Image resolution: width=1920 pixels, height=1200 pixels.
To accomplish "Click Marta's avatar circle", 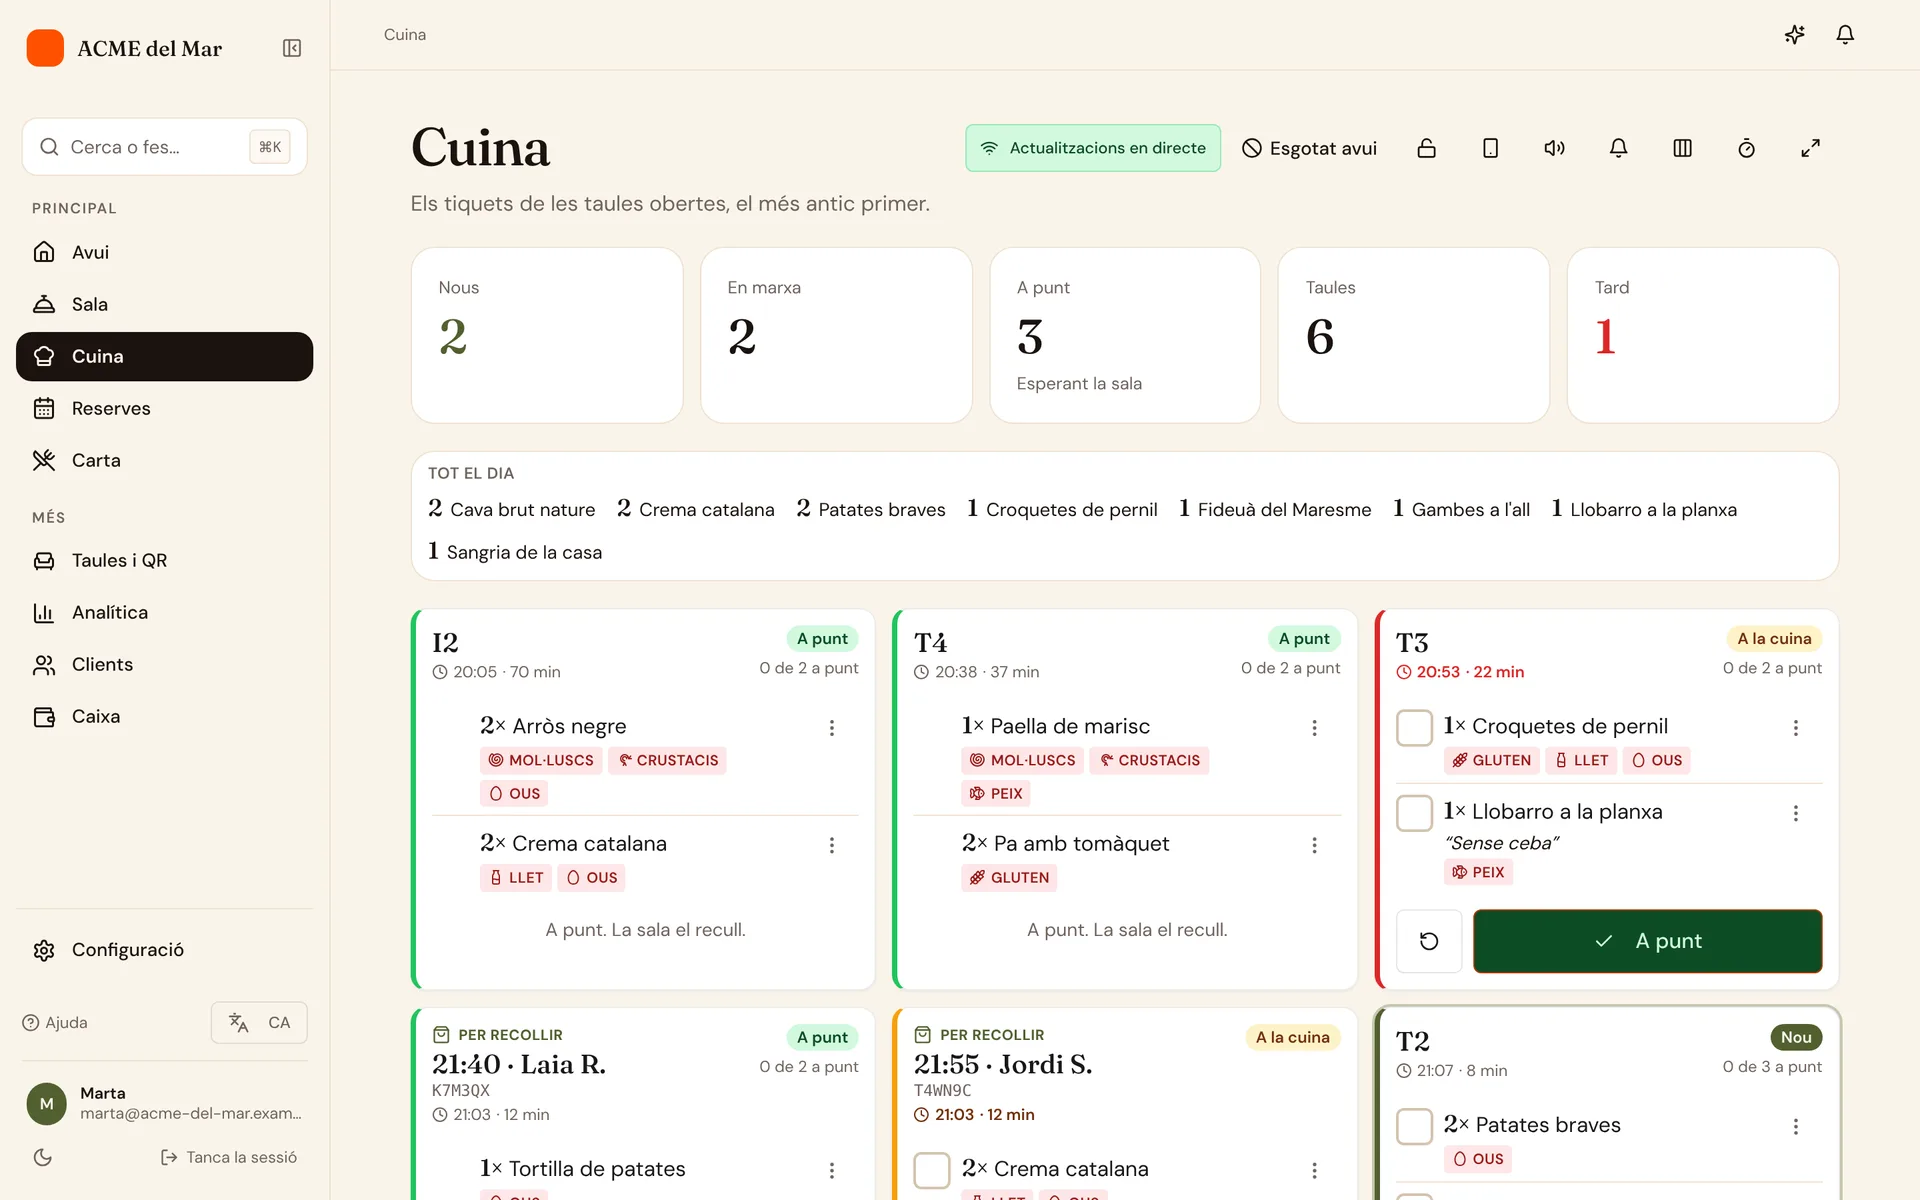I will pos(46,1103).
